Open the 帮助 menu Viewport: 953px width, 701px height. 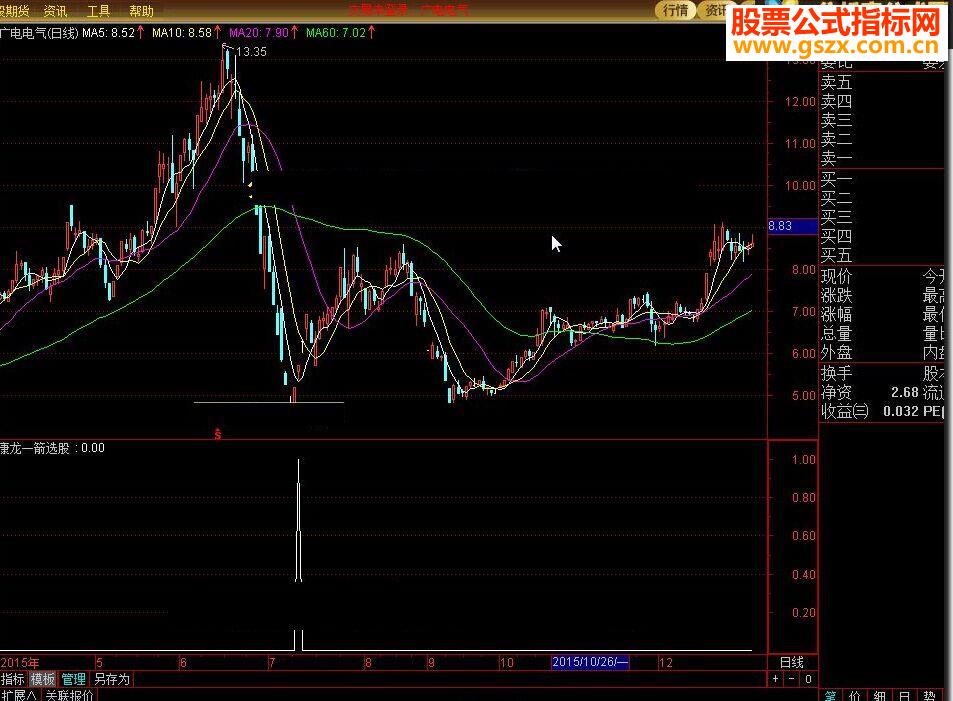[x=141, y=11]
